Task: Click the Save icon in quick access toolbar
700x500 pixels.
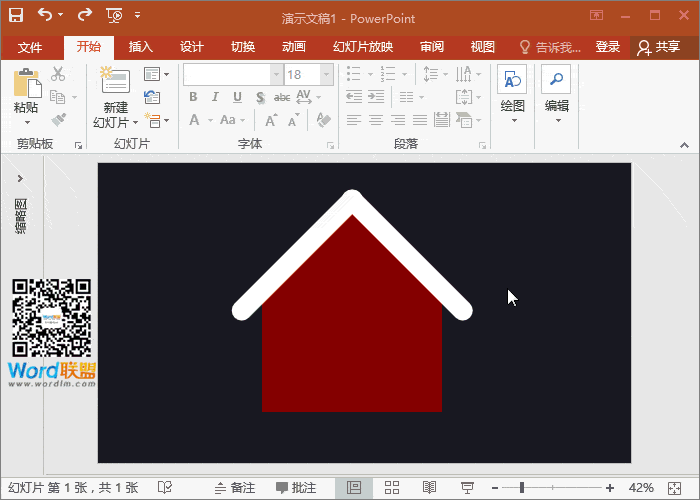Action: tap(16, 15)
